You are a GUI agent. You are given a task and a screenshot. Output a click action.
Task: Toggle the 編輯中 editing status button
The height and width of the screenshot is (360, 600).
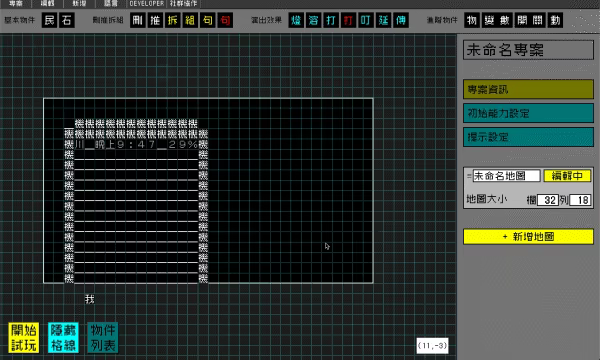(x=567, y=176)
